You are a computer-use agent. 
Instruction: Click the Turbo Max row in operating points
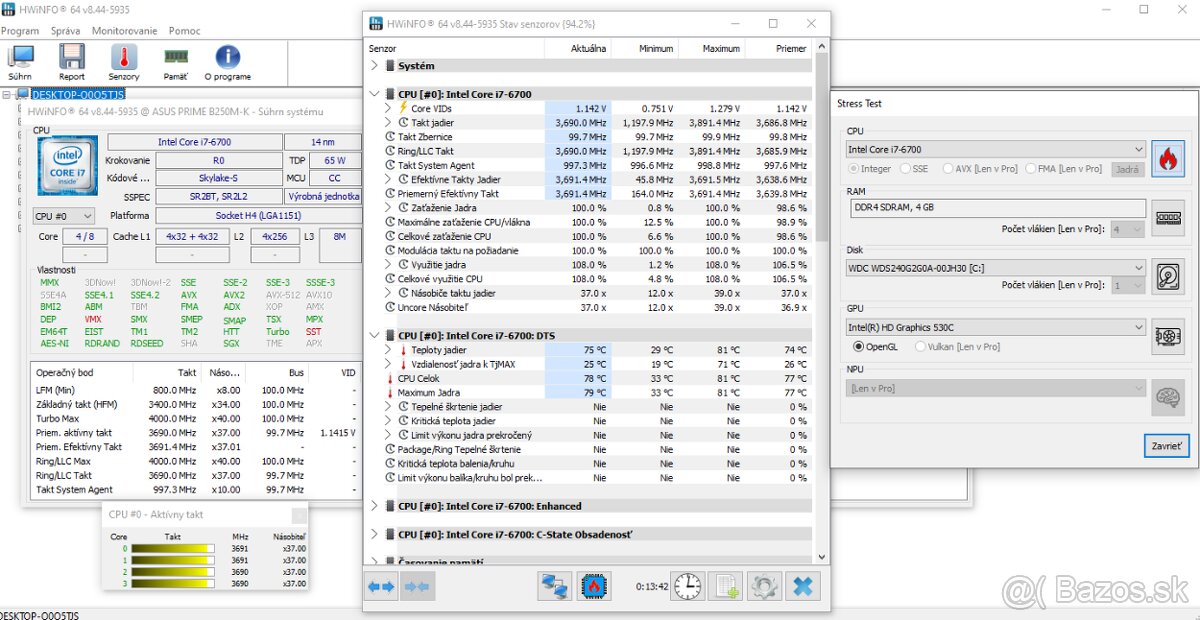tap(195, 418)
